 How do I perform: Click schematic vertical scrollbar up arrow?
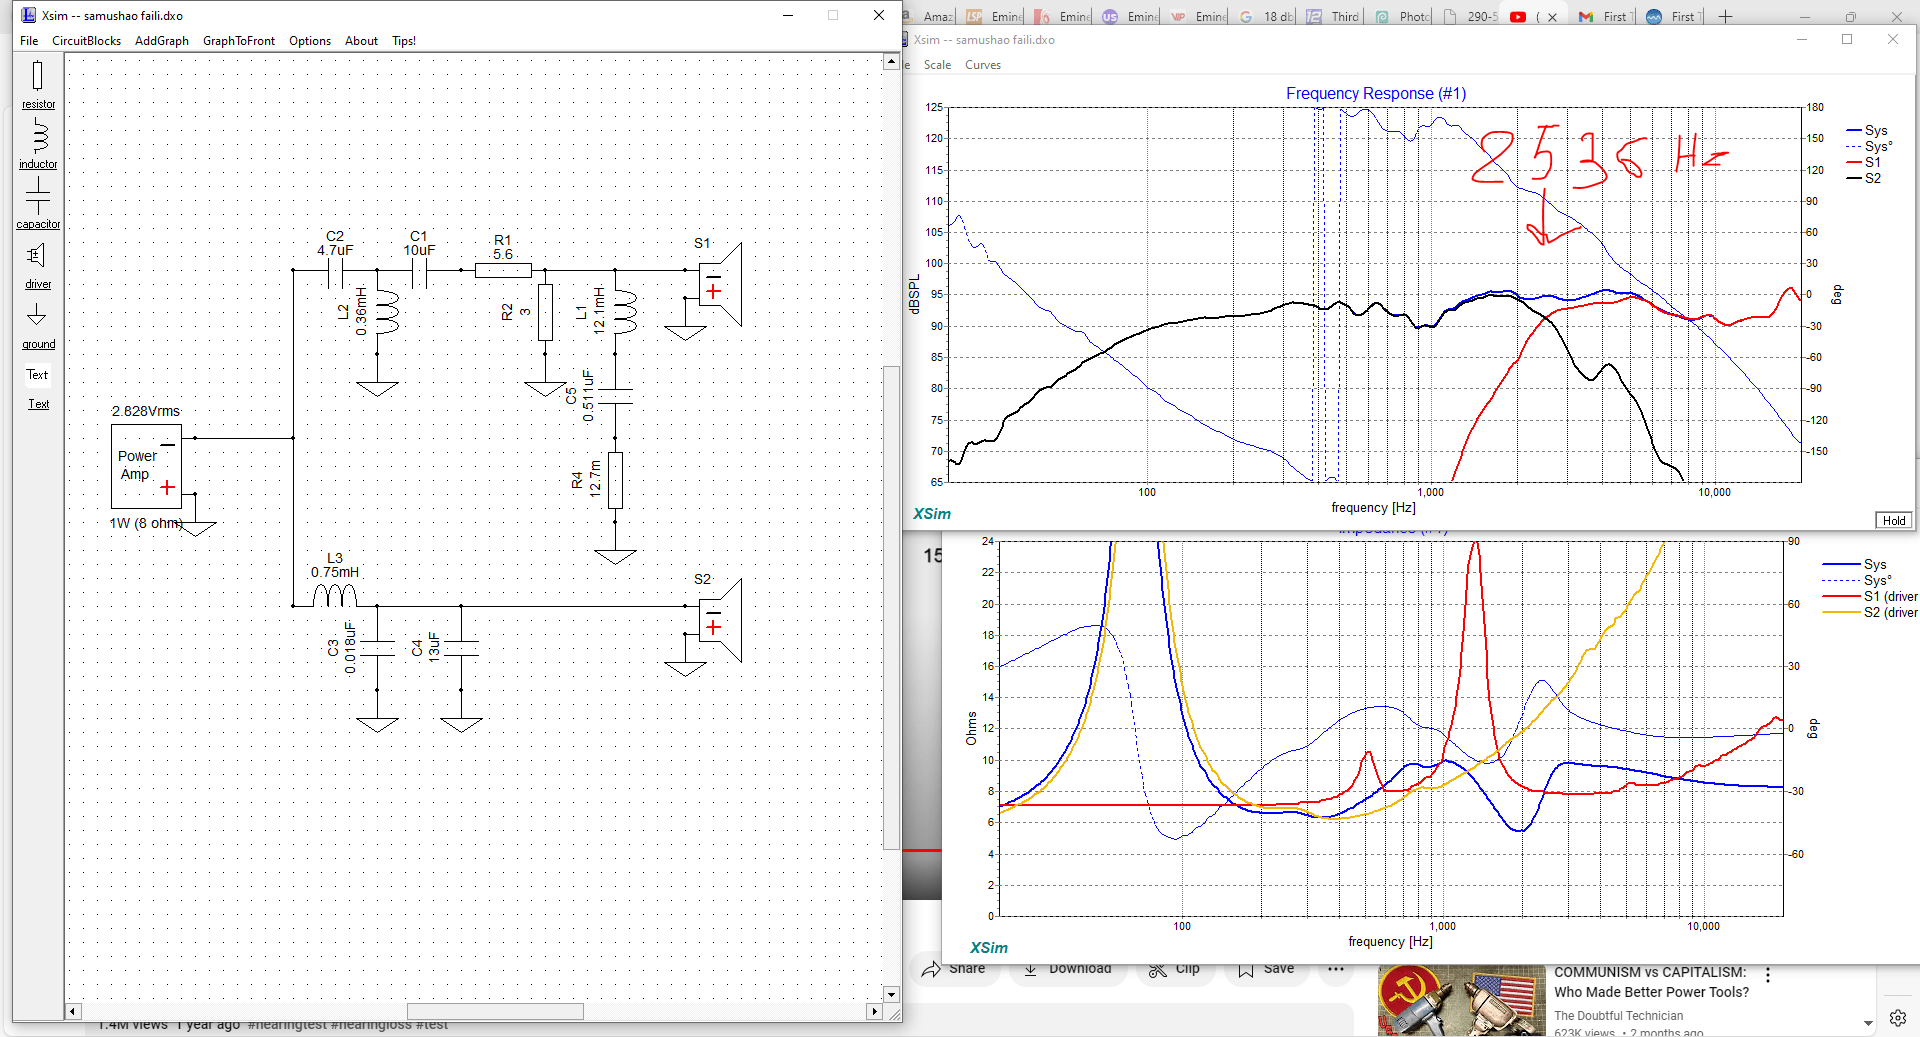tap(891, 62)
